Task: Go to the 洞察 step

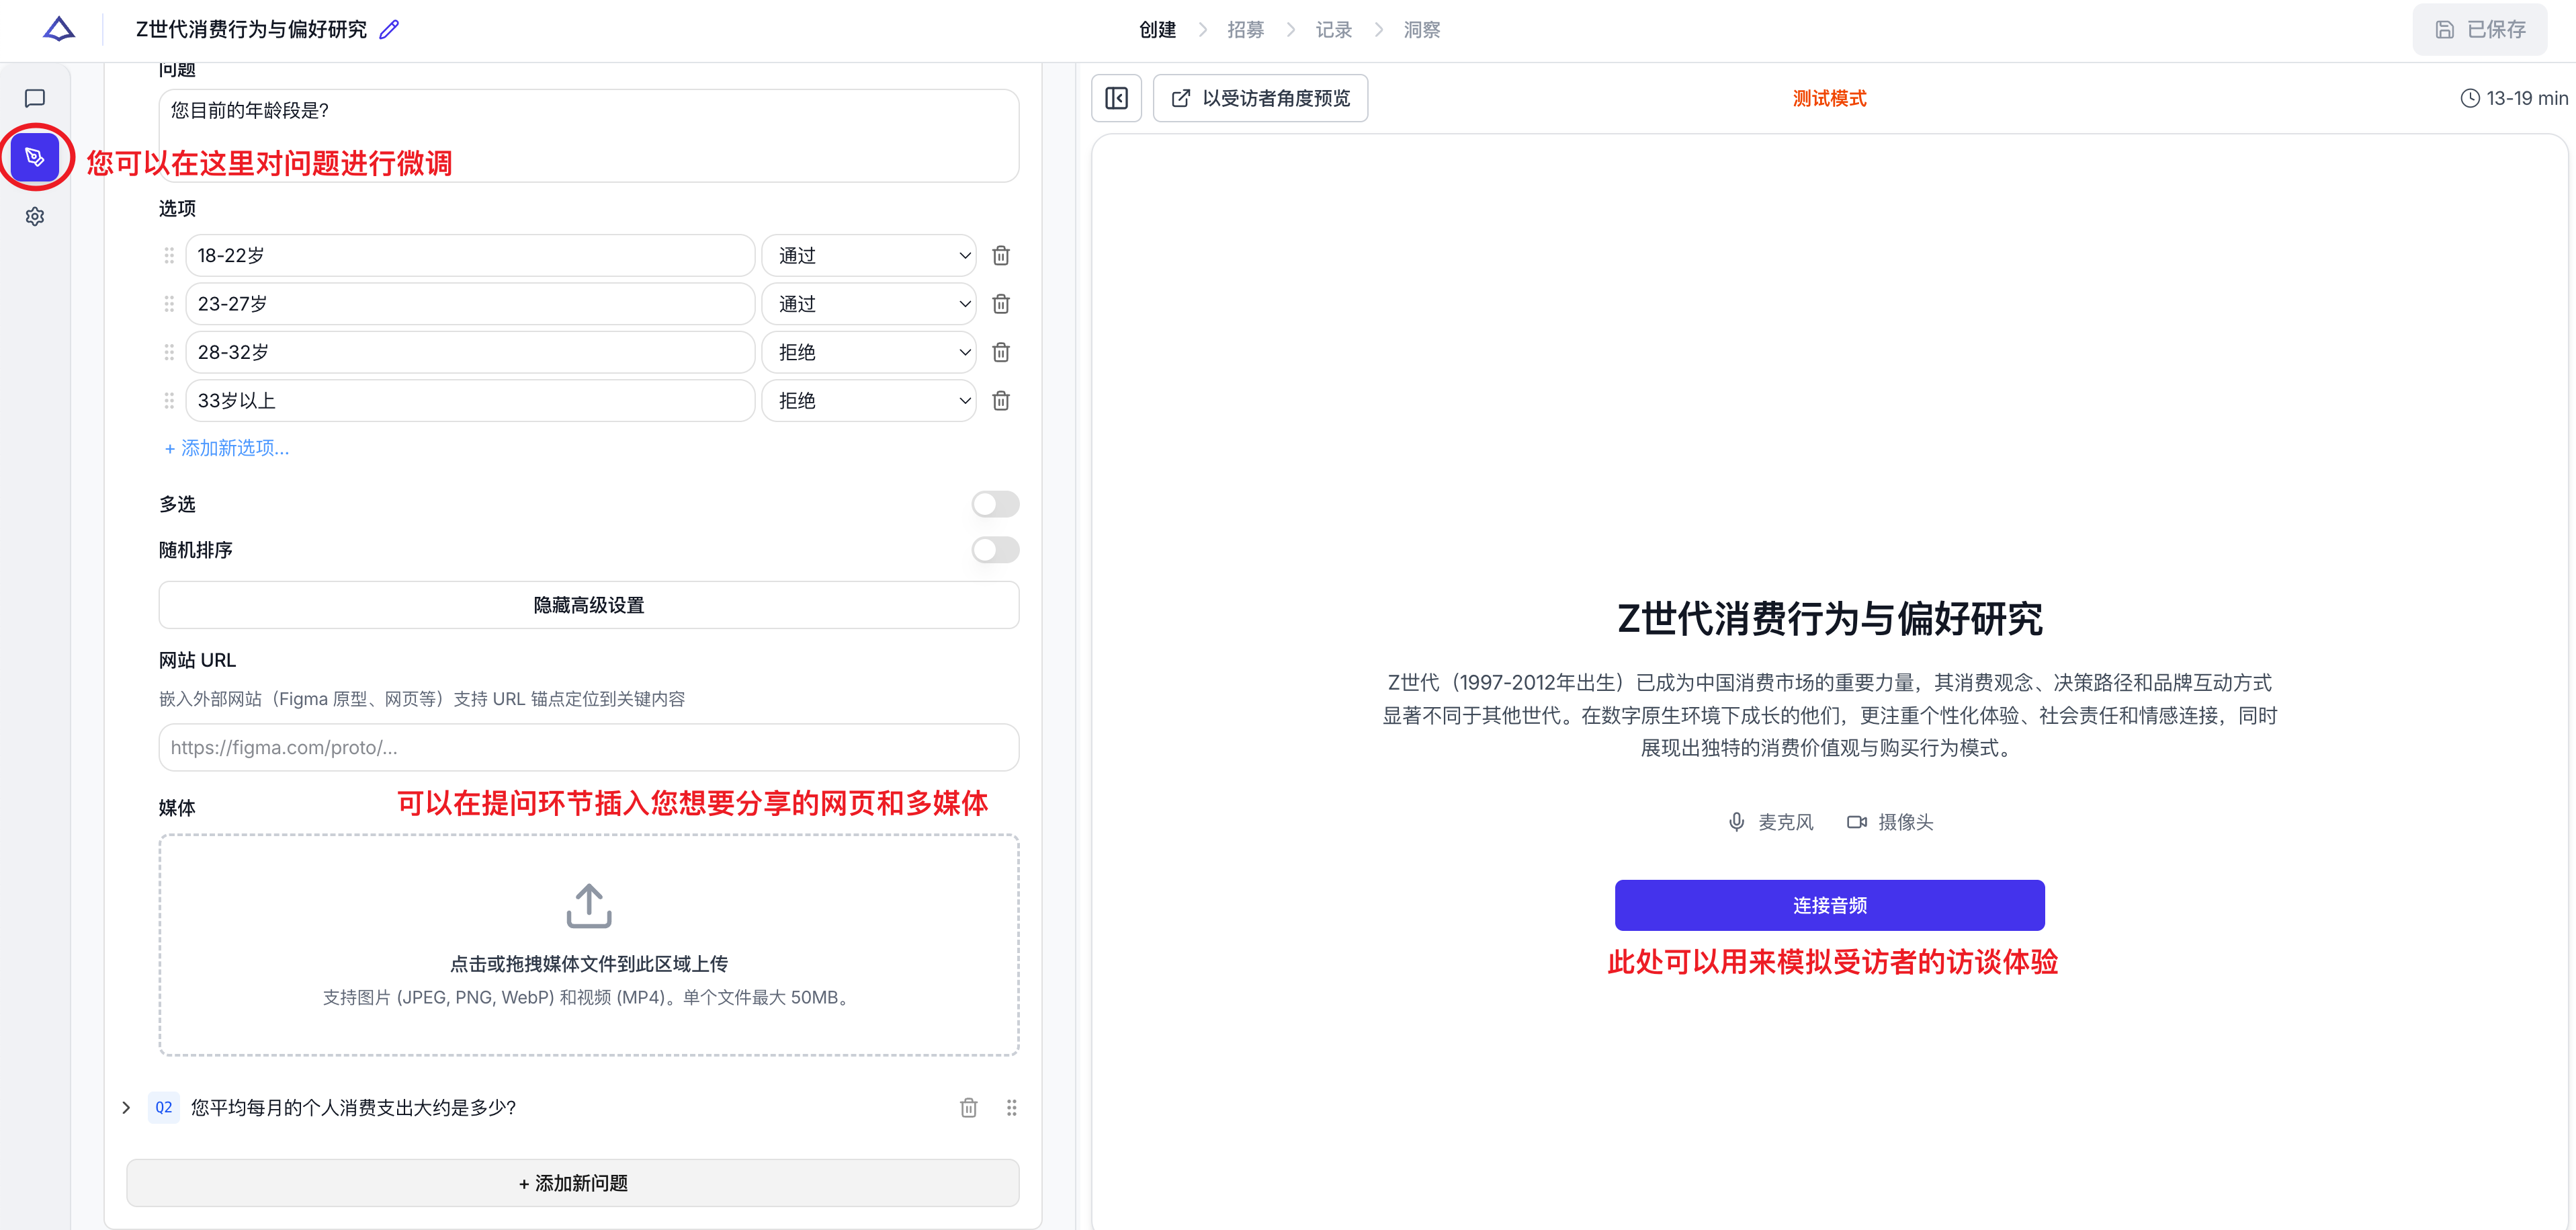Action: click(x=1421, y=30)
